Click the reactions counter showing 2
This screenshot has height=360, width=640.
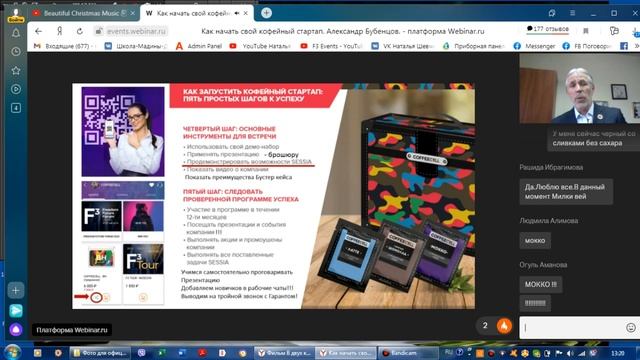485,326
